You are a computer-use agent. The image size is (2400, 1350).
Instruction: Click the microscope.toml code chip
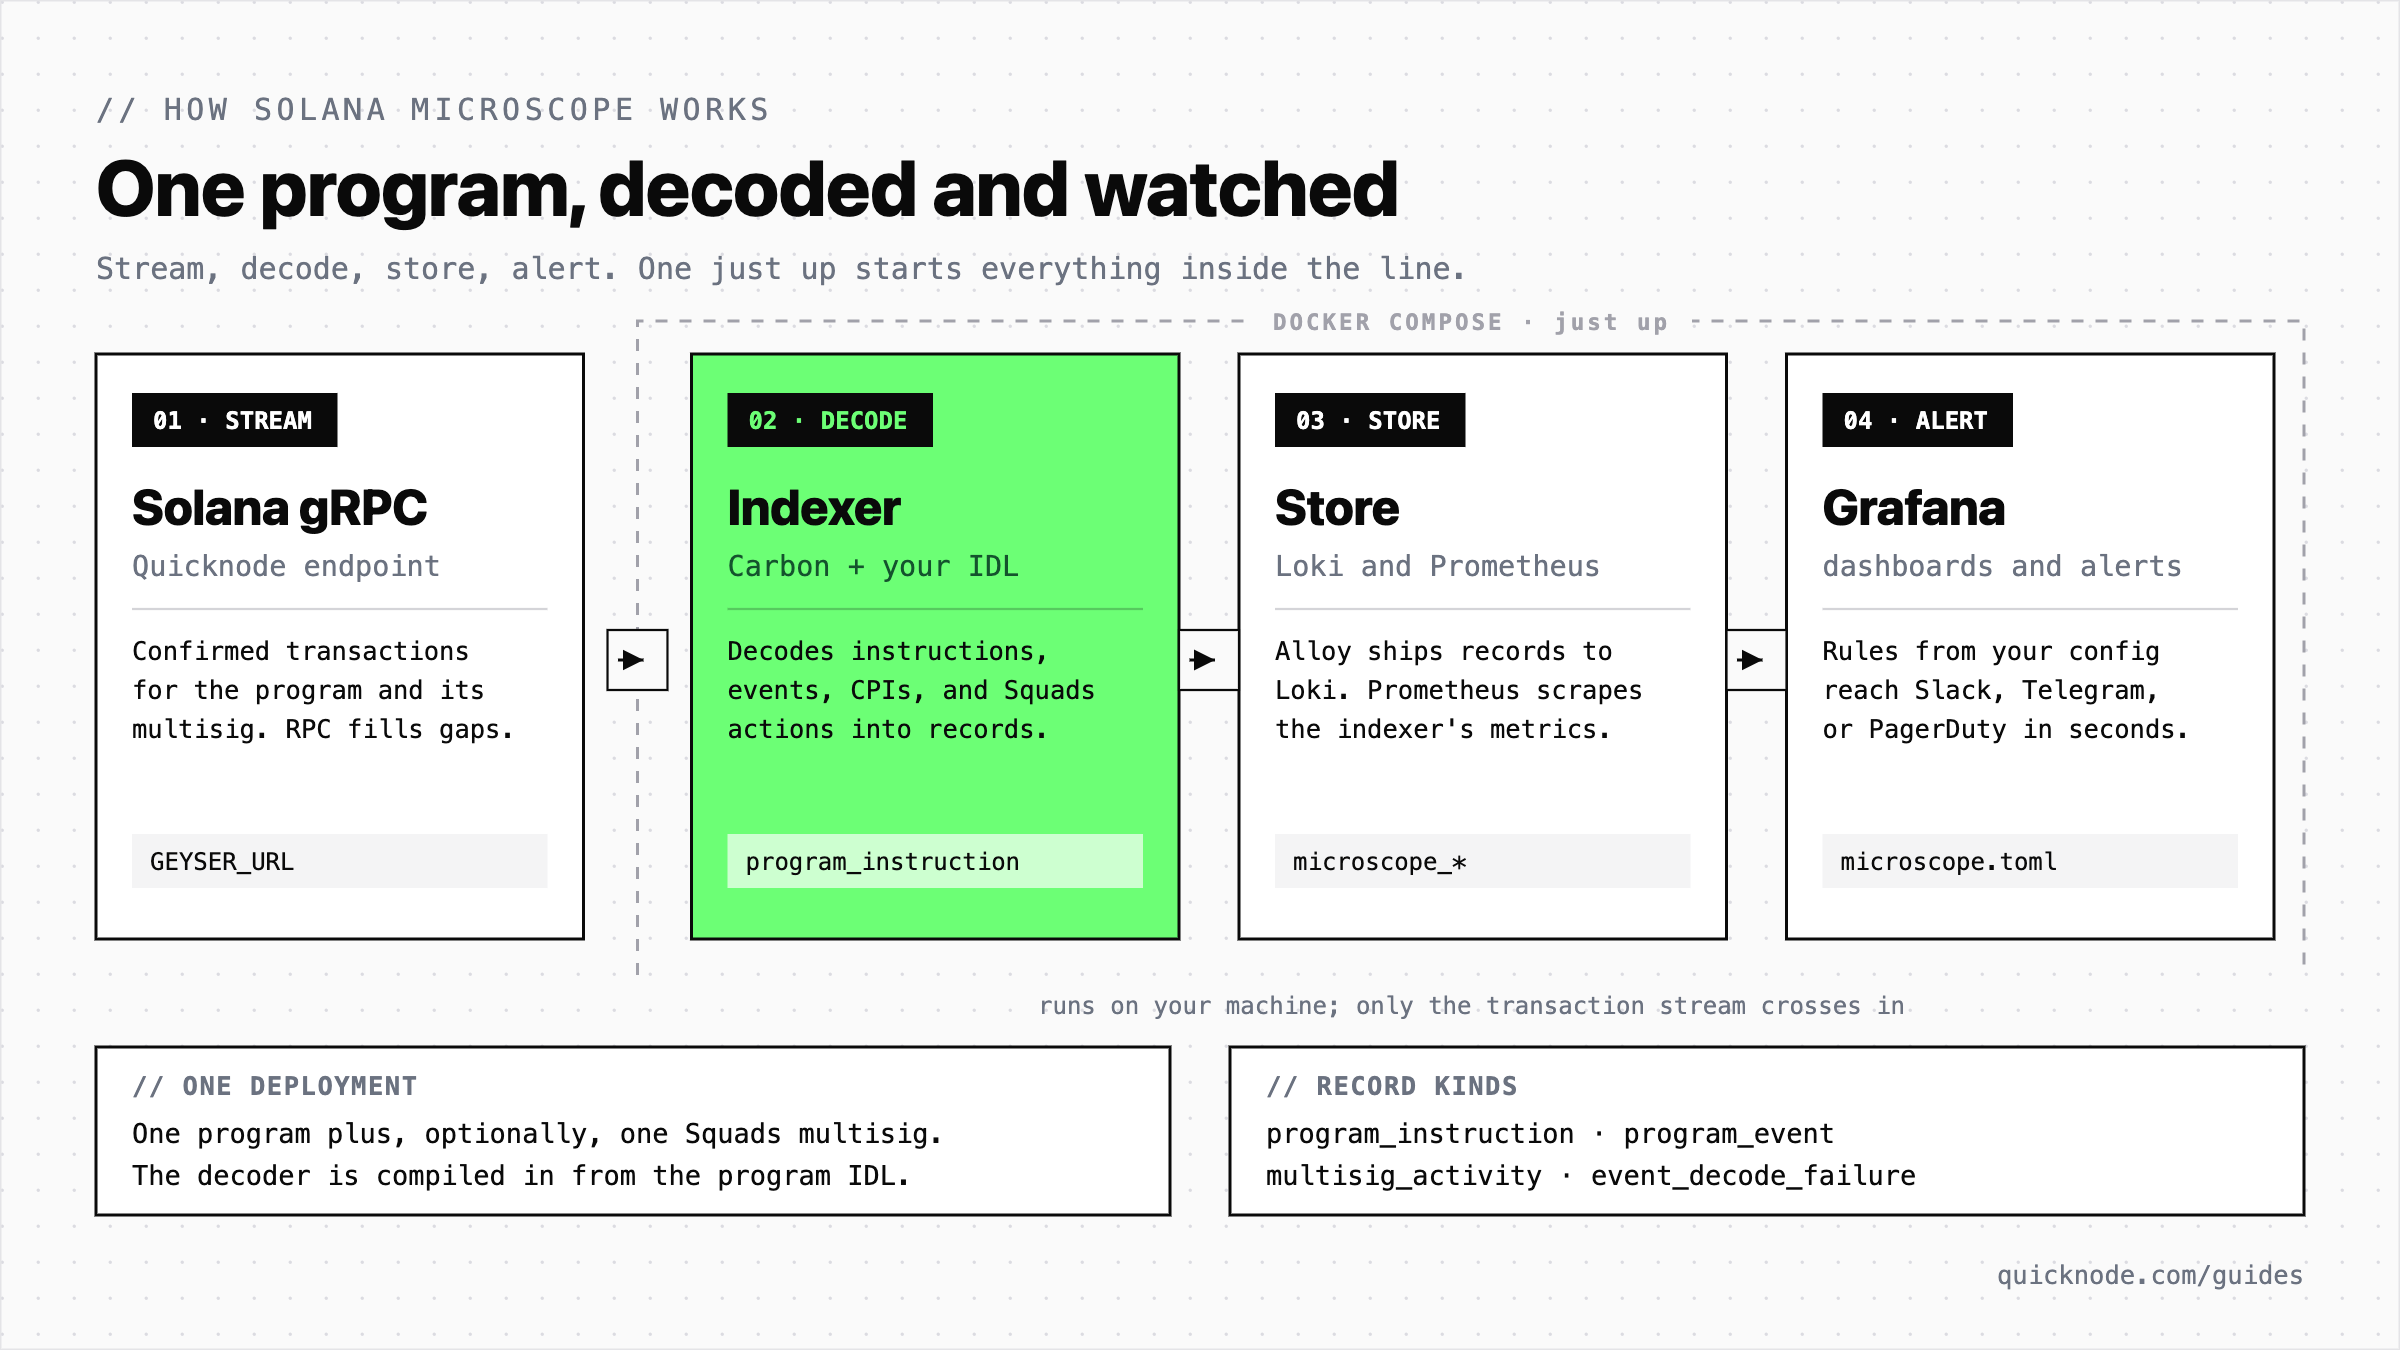[x=2030, y=861]
